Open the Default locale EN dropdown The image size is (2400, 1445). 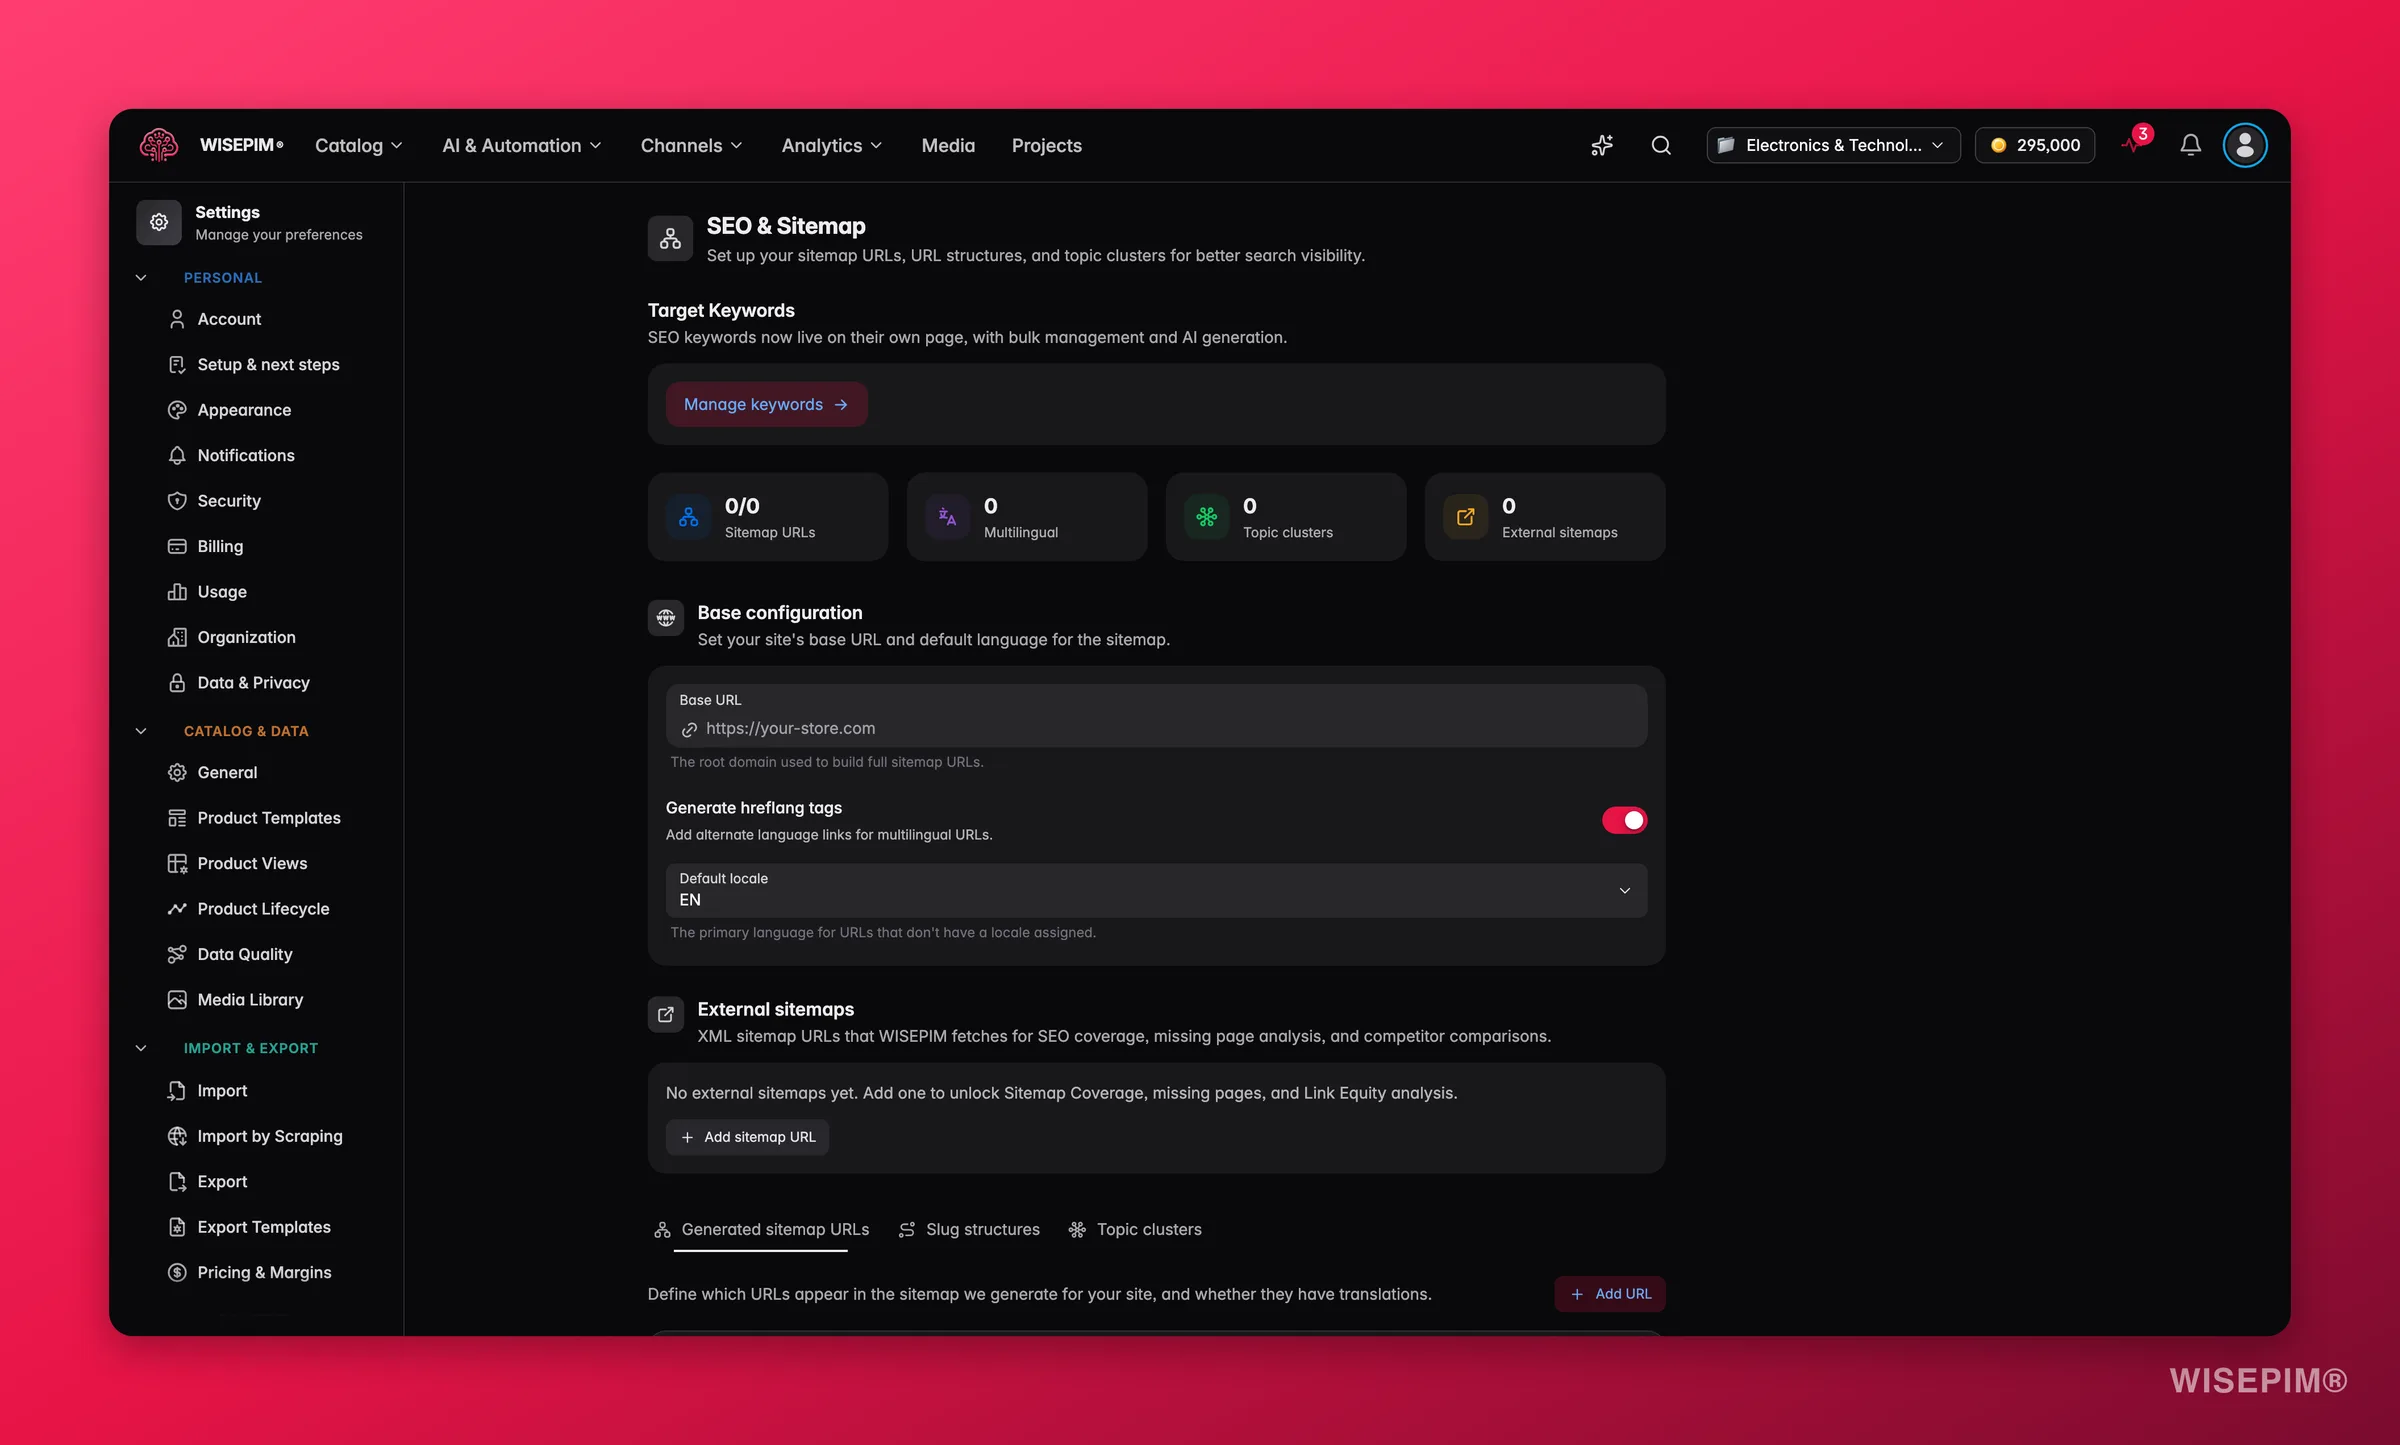(x=1156, y=890)
